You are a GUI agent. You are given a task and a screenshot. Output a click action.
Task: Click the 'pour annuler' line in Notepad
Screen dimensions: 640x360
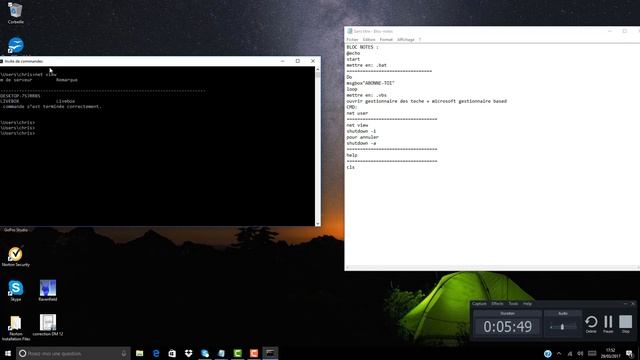pyautogui.click(x=362, y=137)
